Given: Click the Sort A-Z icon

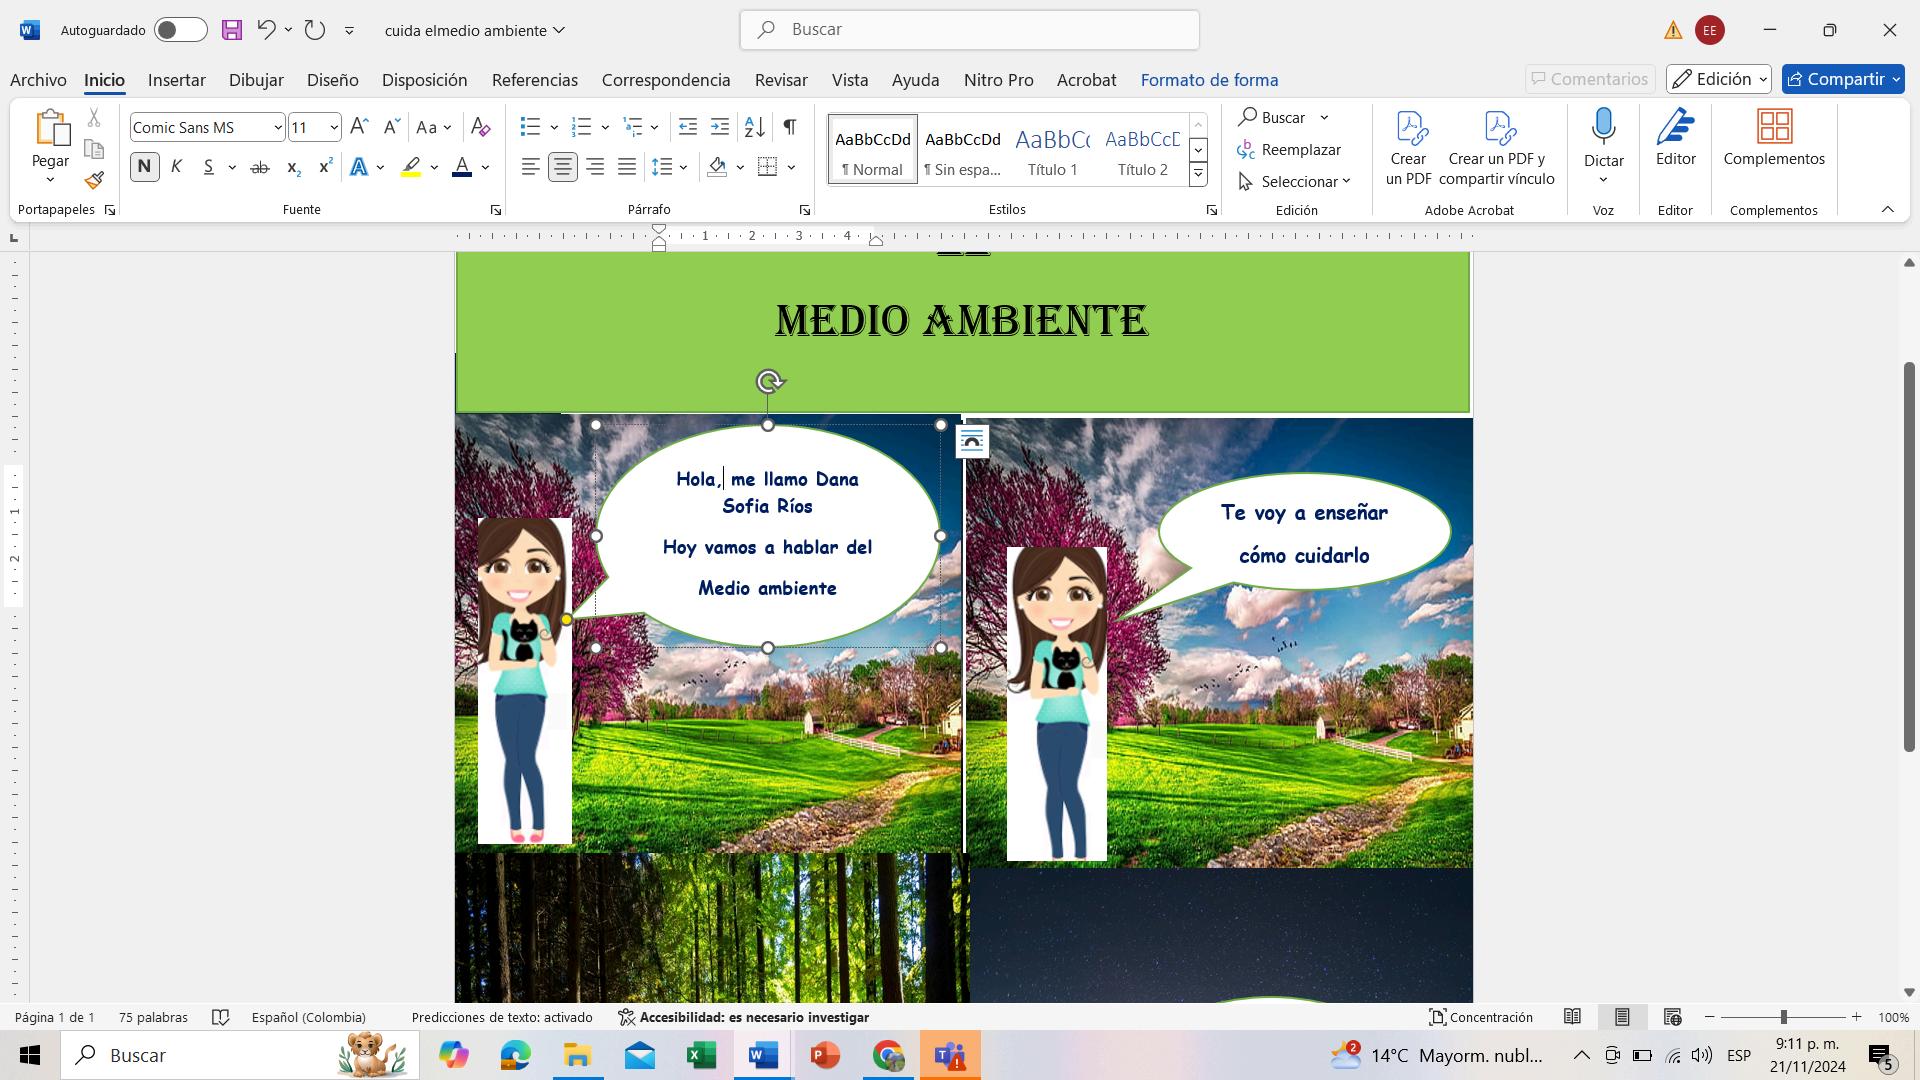Looking at the screenshot, I should point(755,127).
